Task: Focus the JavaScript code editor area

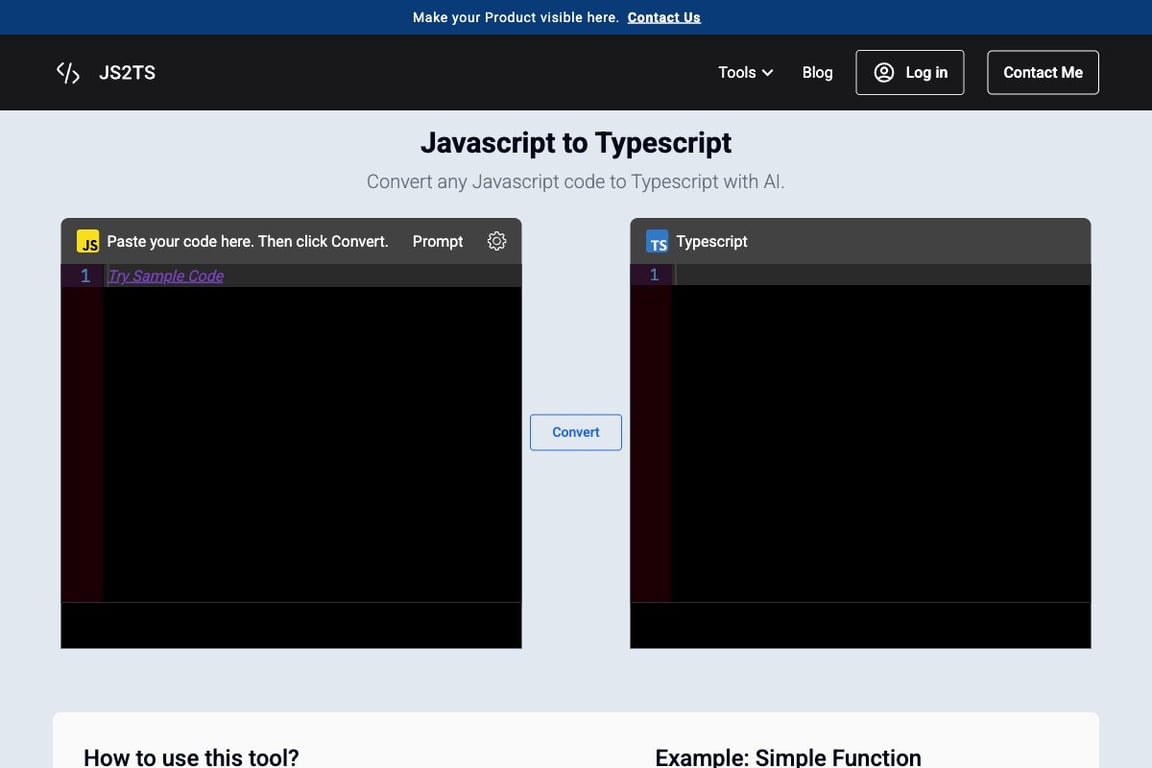Action: coord(312,434)
